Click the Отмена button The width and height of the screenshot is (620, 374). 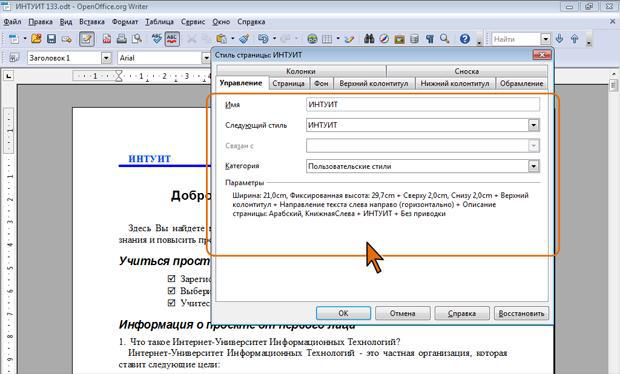pos(403,313)
